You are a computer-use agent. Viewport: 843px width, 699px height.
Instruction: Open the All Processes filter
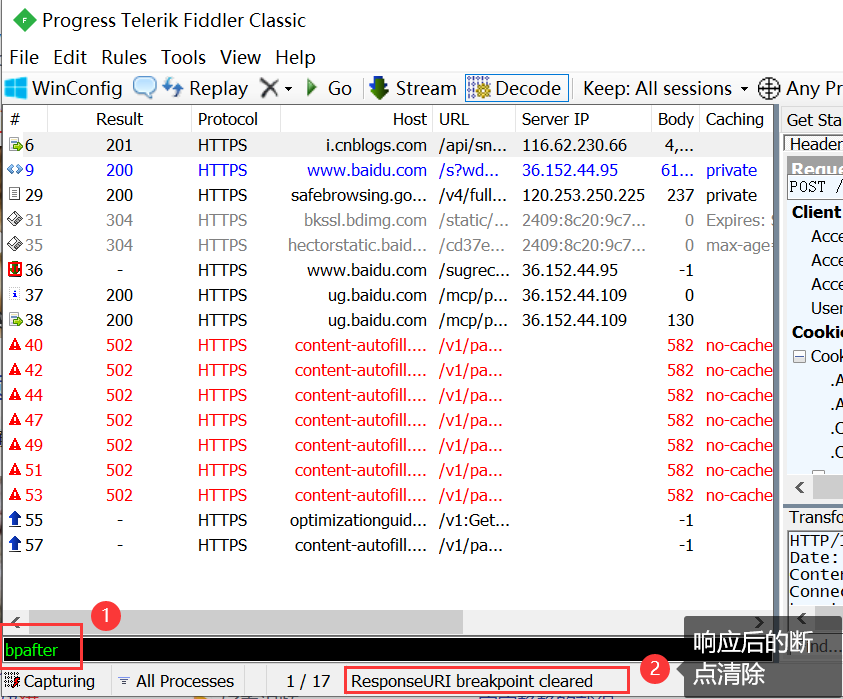(x=177, y=681)
